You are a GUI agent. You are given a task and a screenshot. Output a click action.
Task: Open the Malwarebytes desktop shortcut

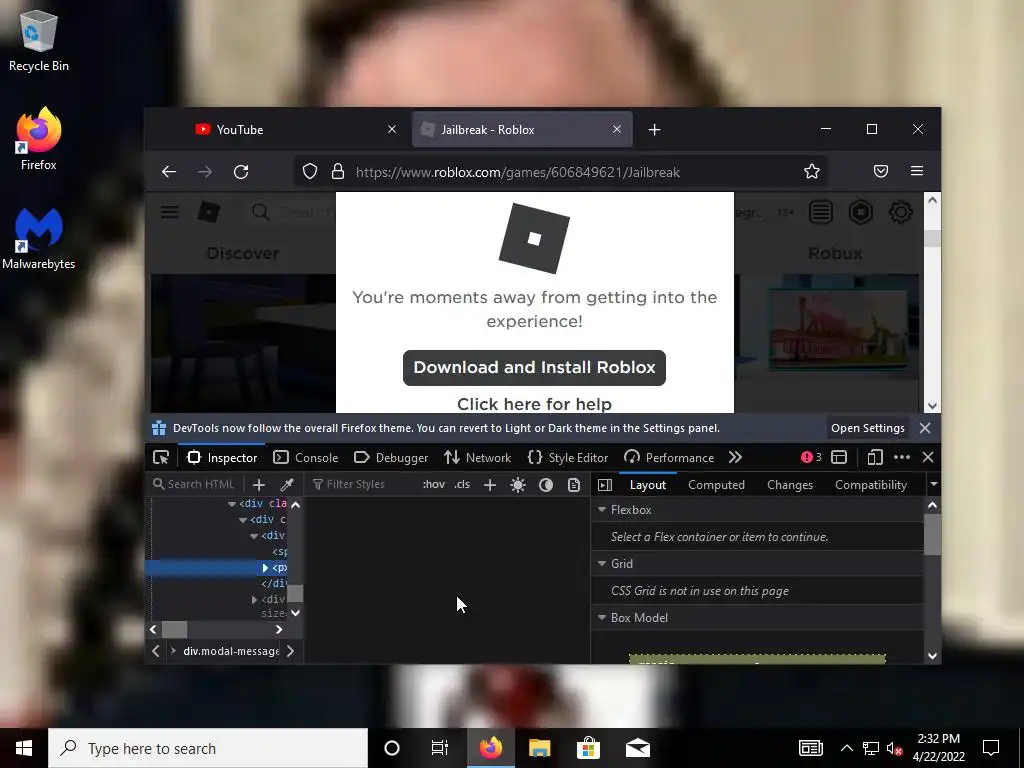[39, 238]
